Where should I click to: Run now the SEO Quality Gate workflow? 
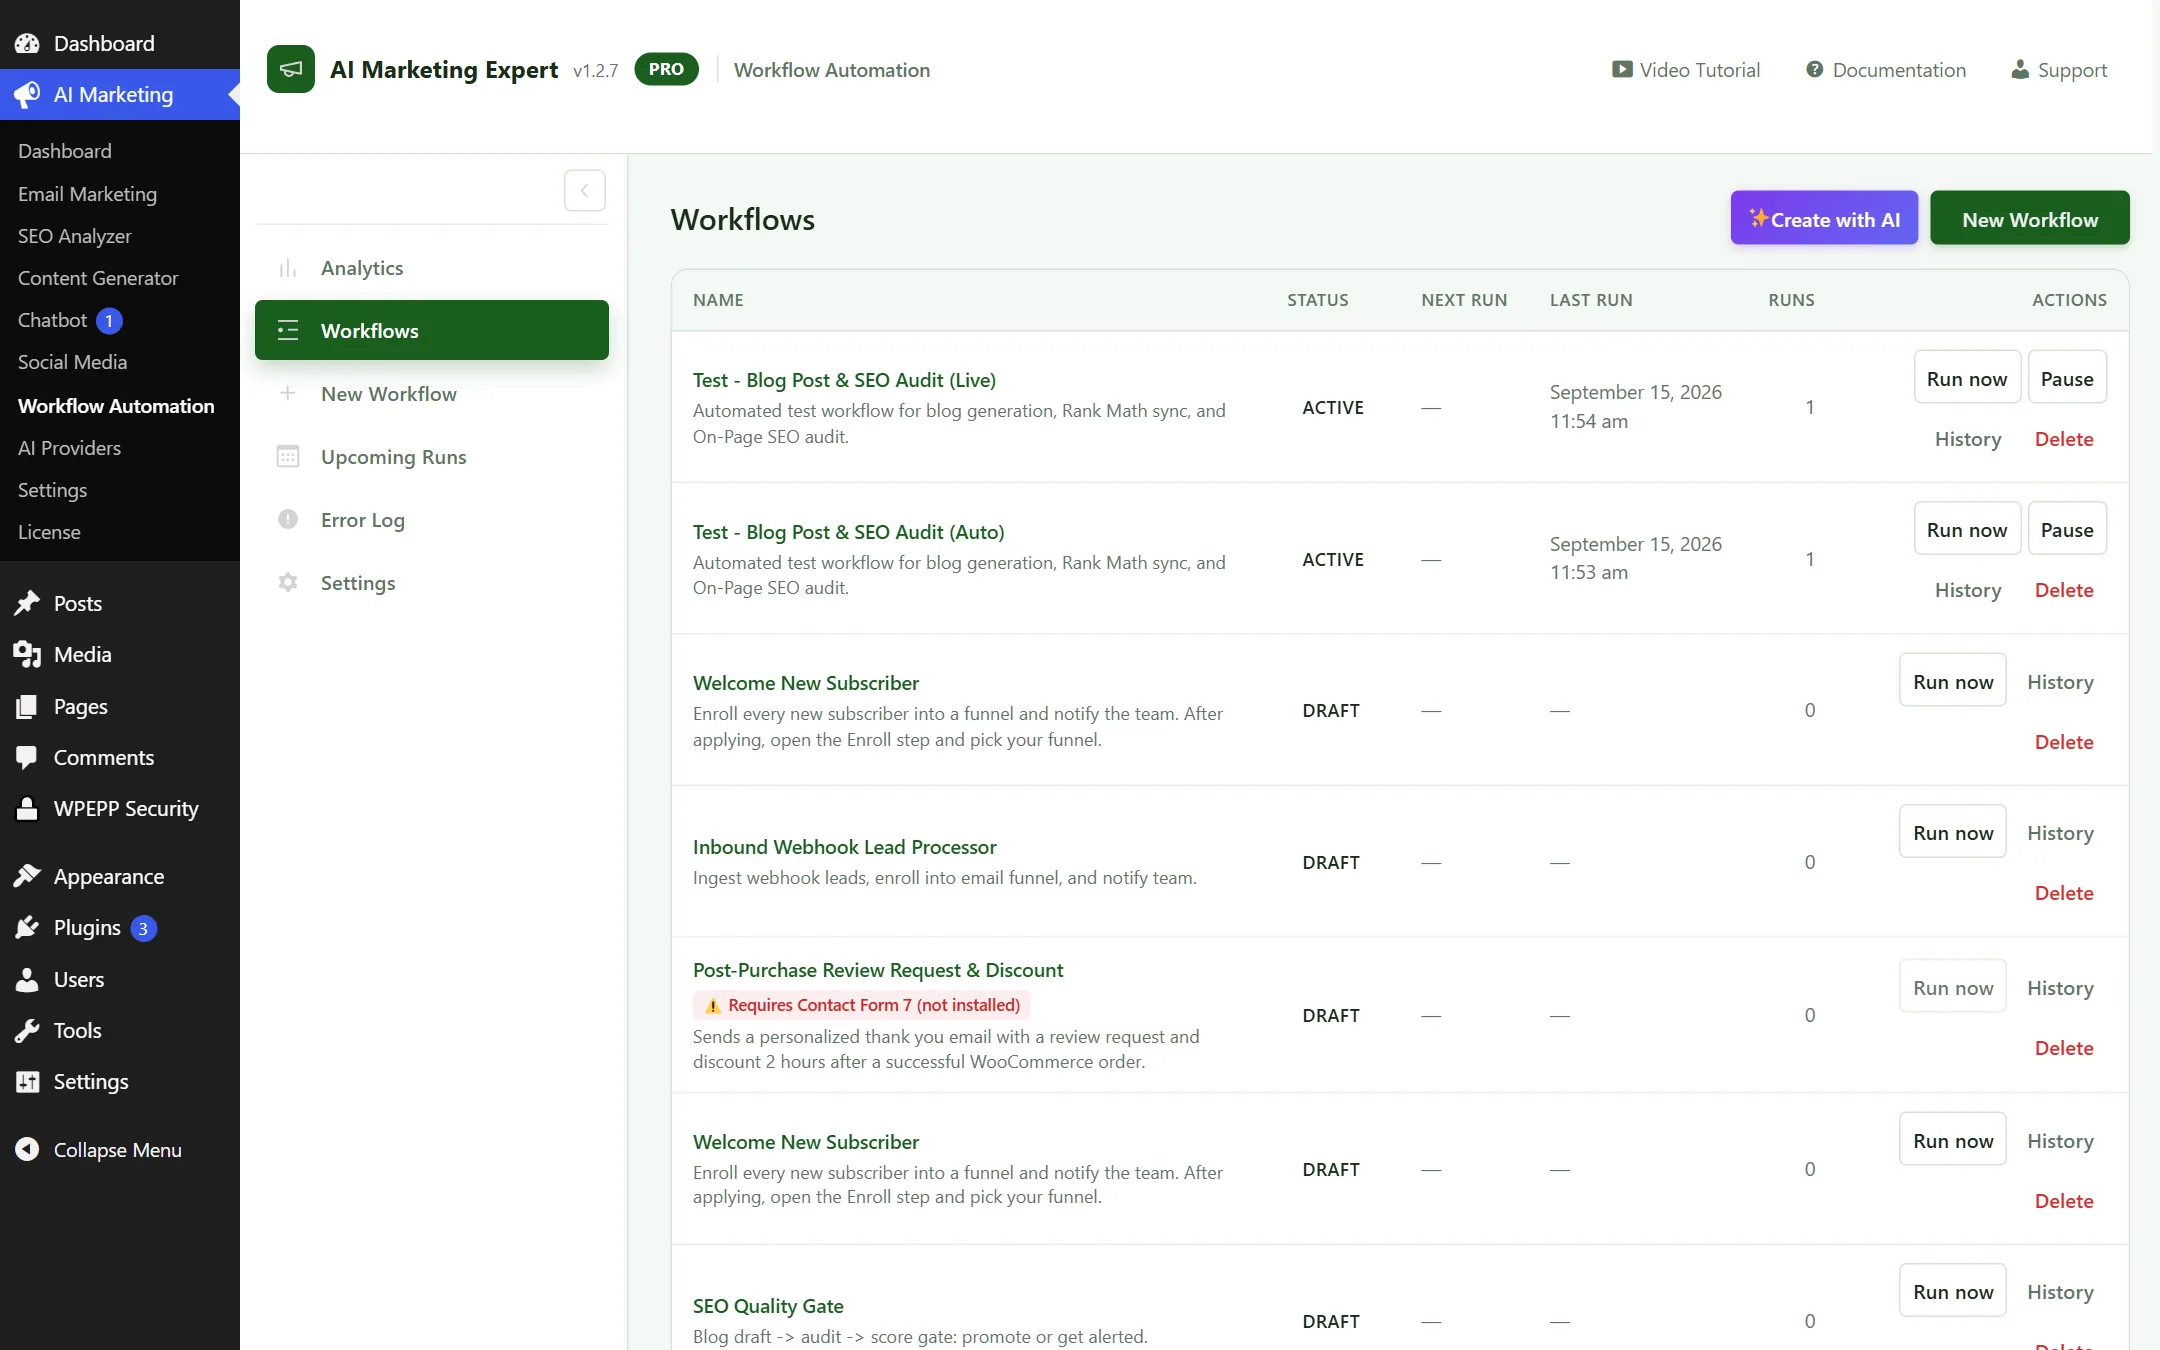[x=1953, y=1291]
